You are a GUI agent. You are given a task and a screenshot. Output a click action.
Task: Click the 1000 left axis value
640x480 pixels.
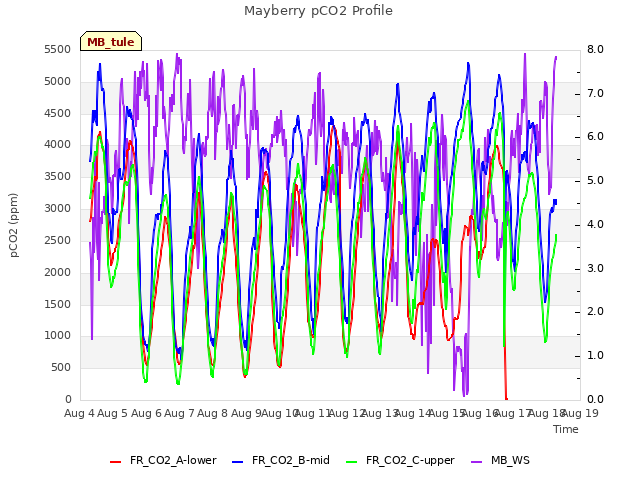coord(58,336)
